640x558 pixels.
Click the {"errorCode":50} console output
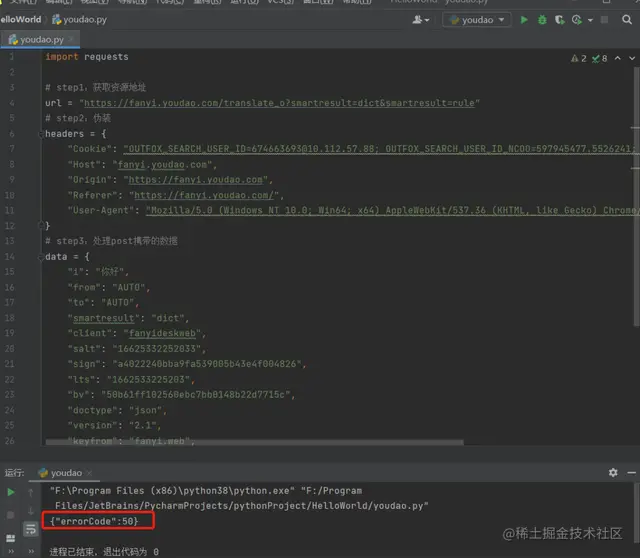[x=94, y=521]
